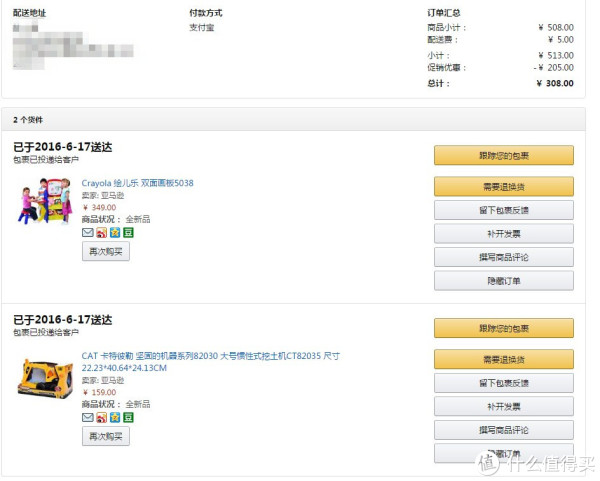Open the Crayola drawing board thumbnail image

click(45, 201)
